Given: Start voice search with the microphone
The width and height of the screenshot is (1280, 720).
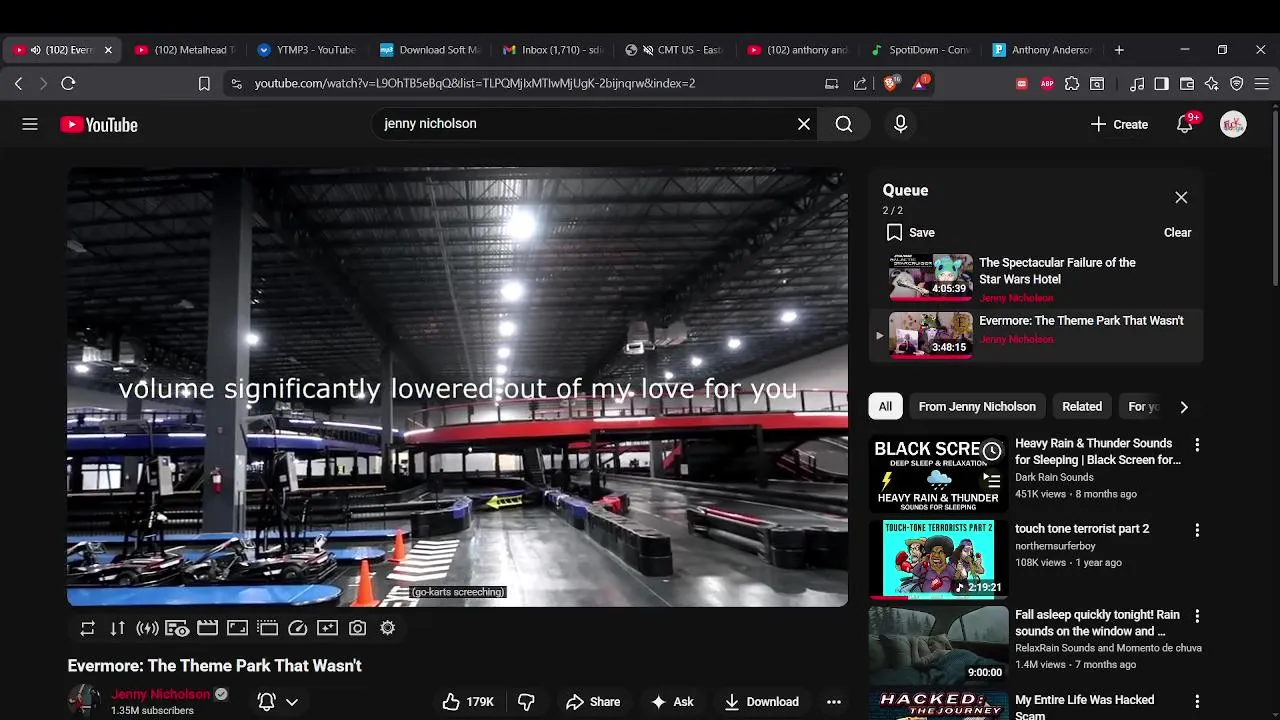Looking at the screenshot, I should point(900,124).
